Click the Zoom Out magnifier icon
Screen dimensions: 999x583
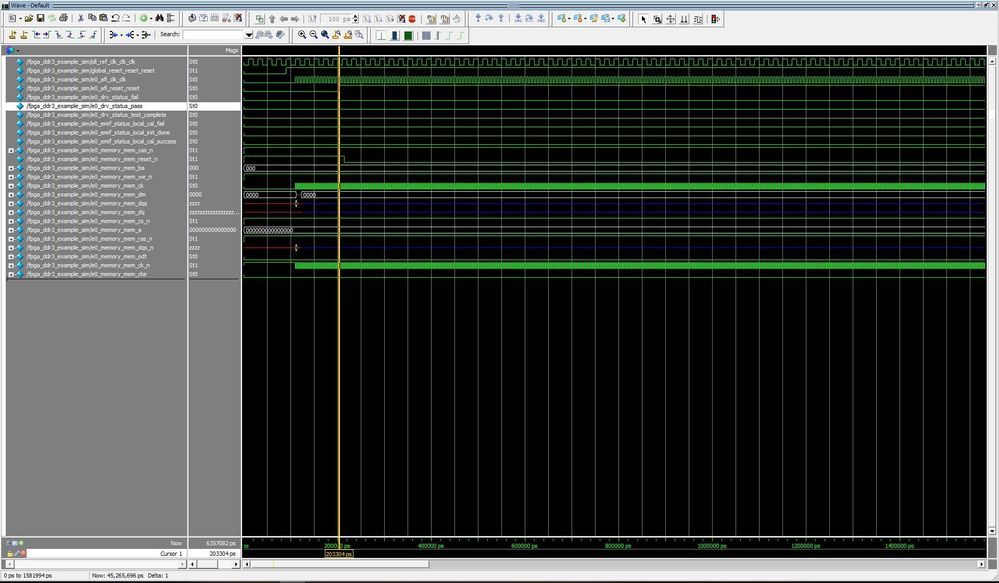(x=313, y=35)
